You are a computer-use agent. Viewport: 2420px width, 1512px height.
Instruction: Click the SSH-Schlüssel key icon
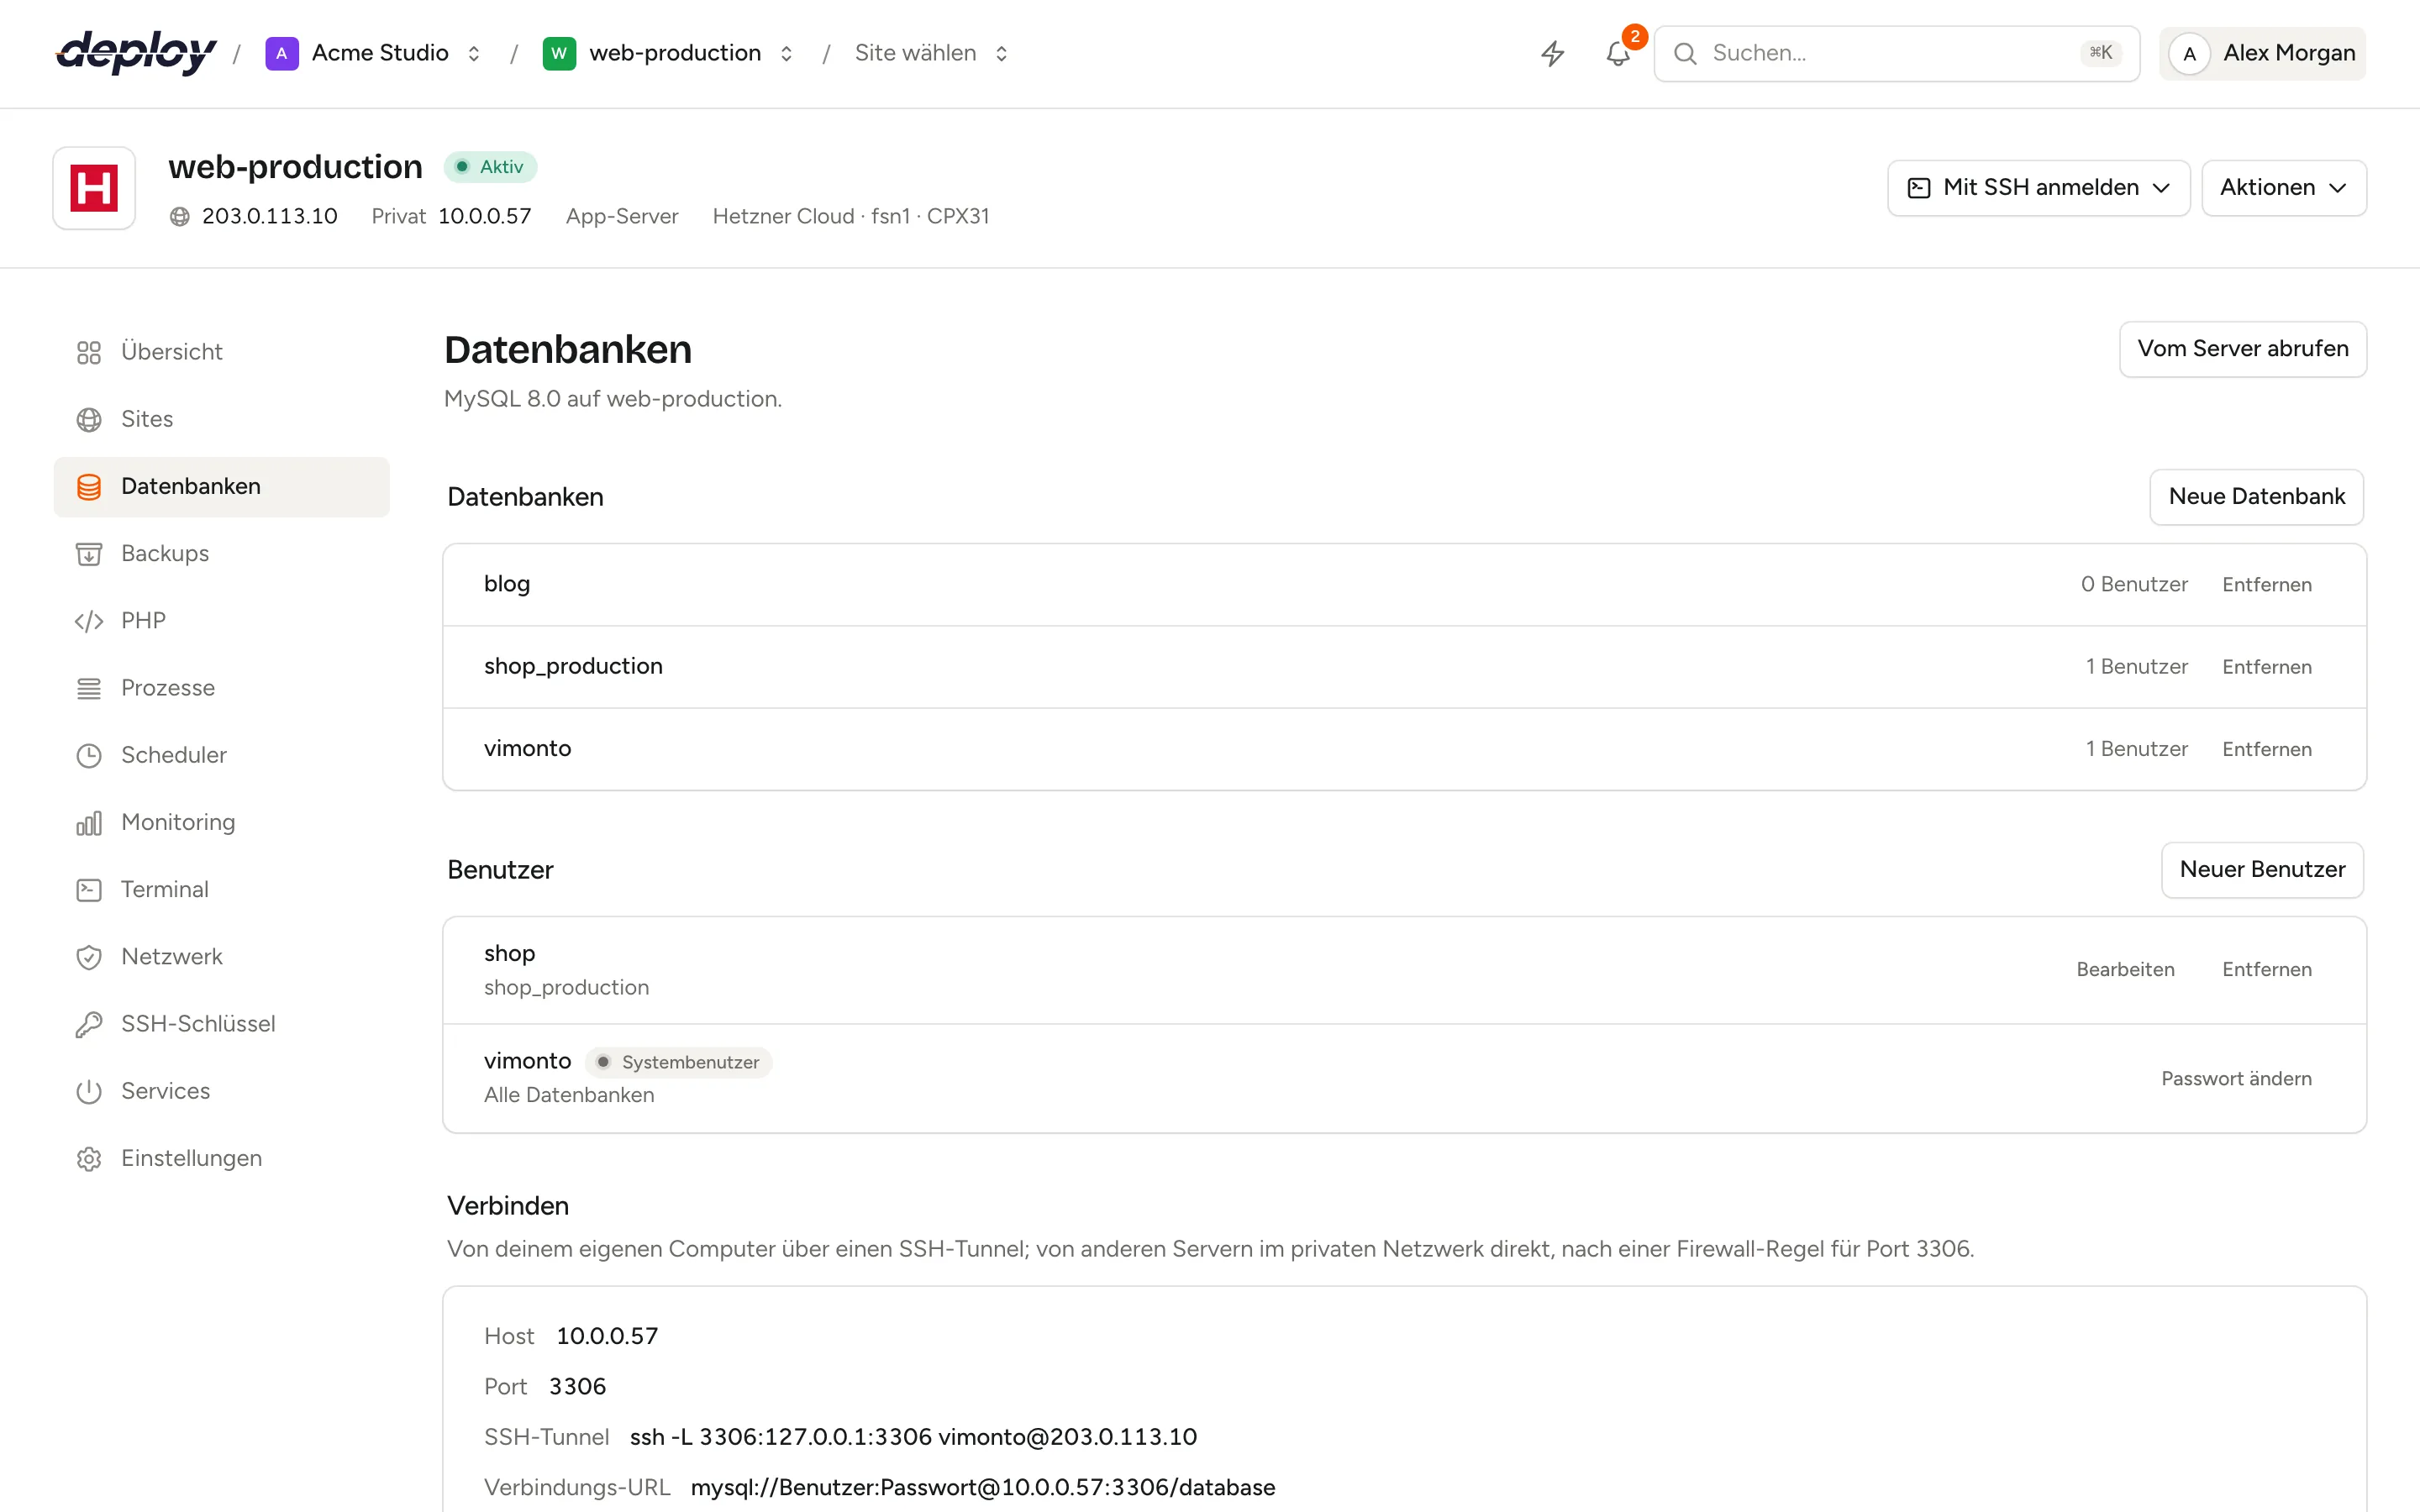pyautogui.click(x=89, y=1024)
